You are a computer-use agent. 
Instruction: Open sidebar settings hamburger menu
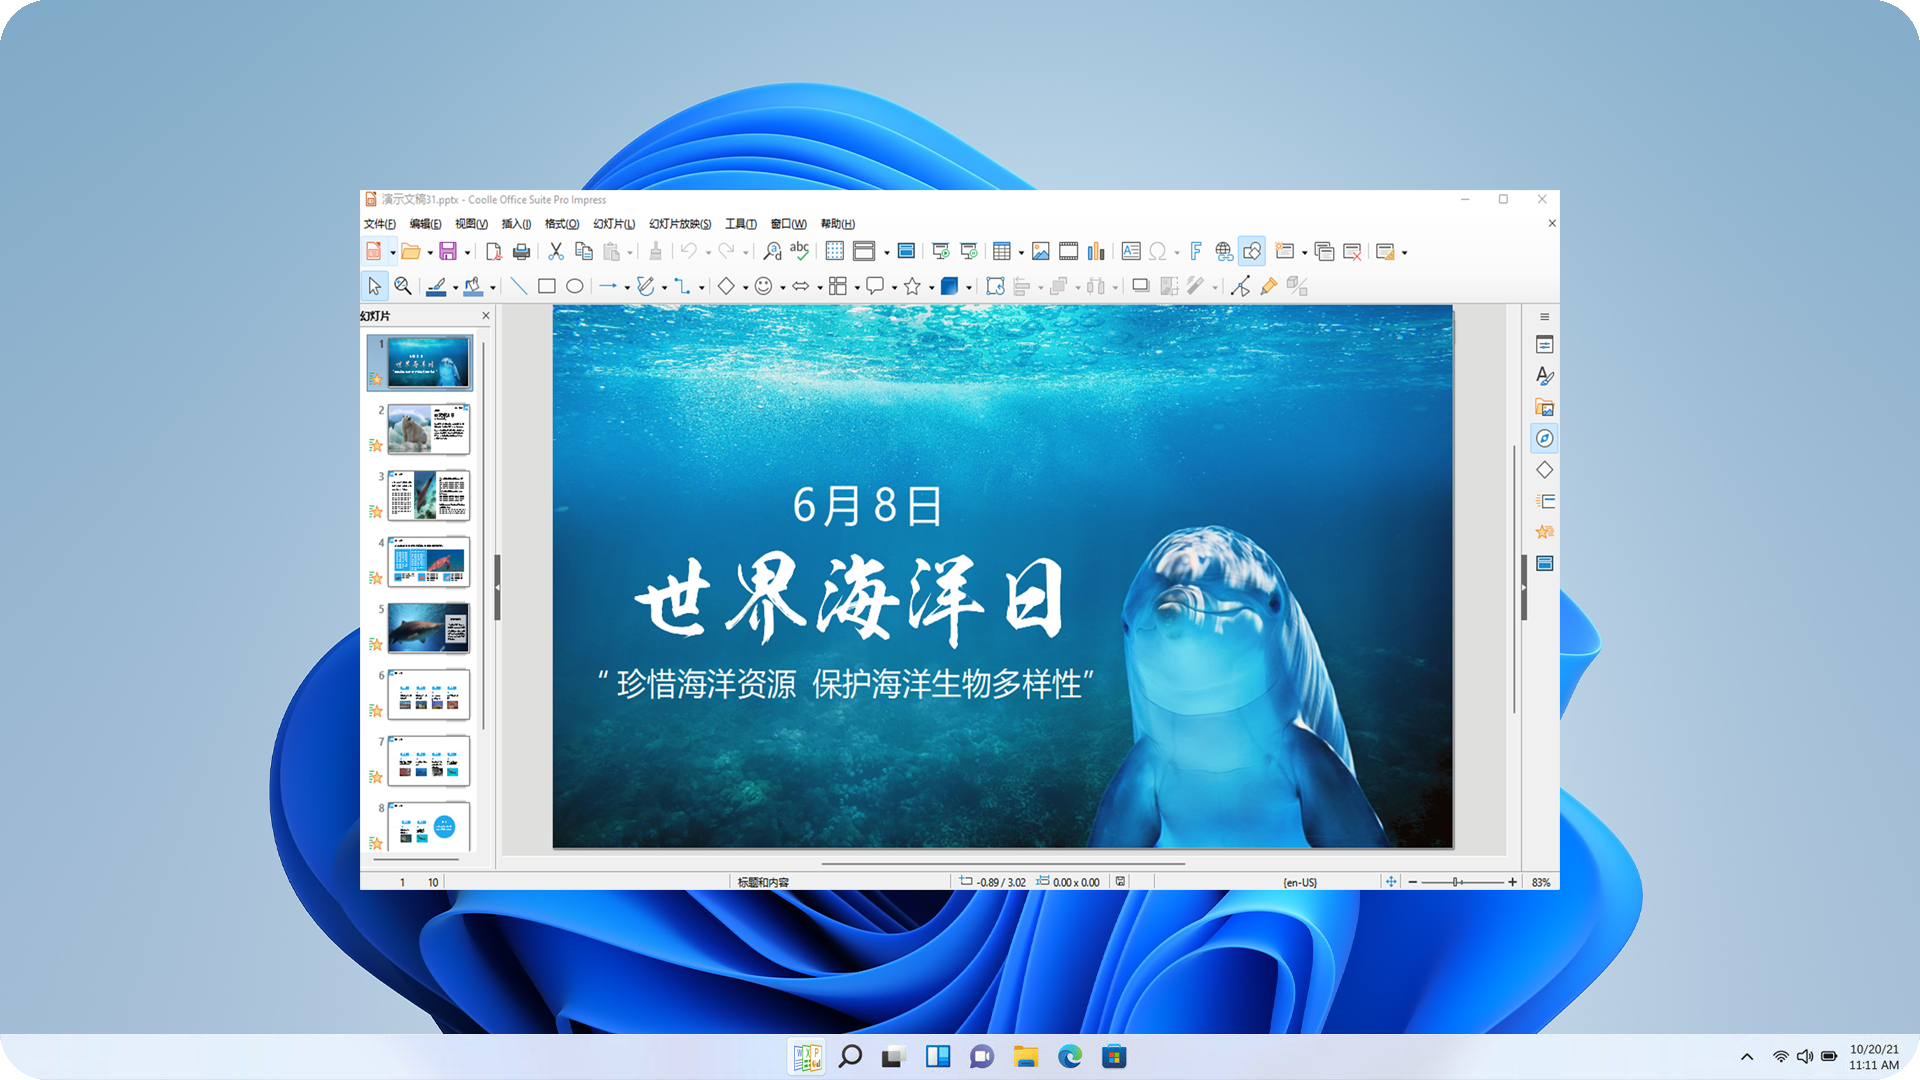[1544, 316]
